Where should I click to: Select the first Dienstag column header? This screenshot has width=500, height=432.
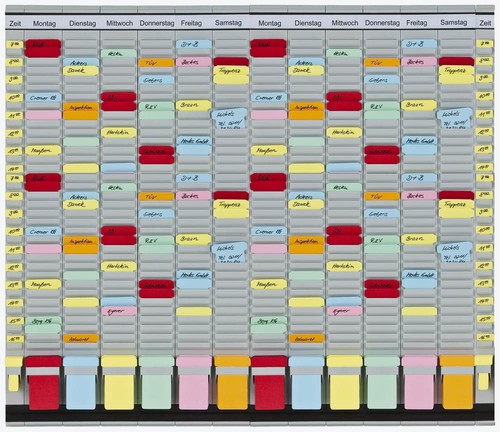tap(82, 23)
